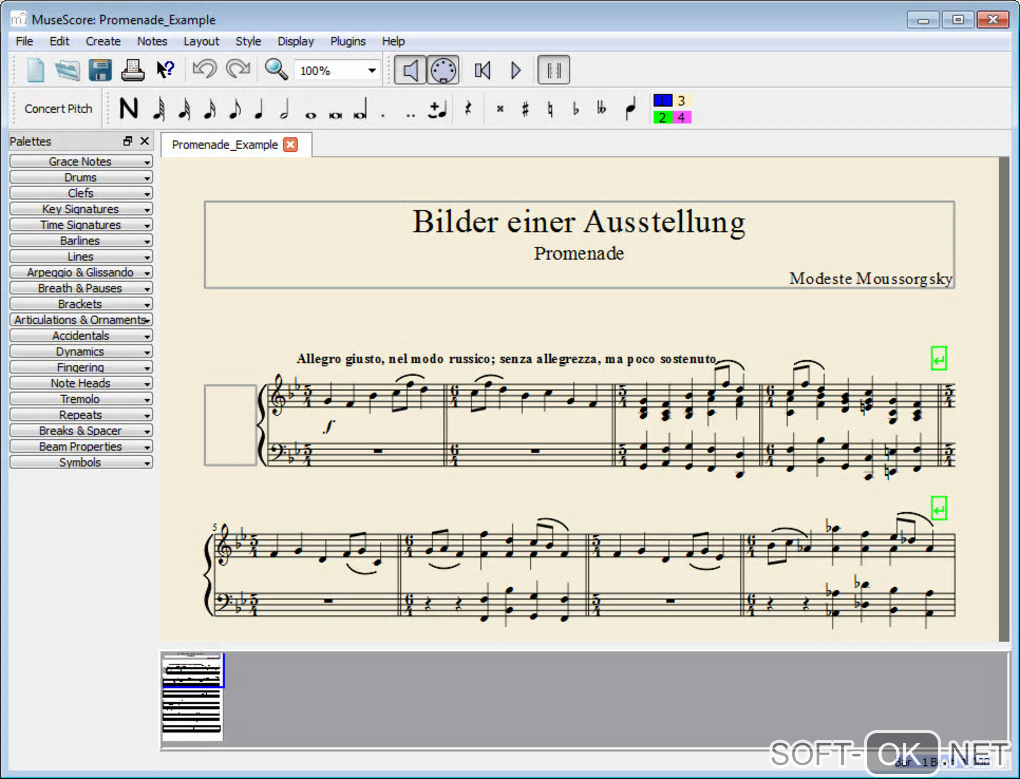Flip the note stem direction
Viewport: 1020px width, 779px height.
pyautogui.click(x=630, y=109)
